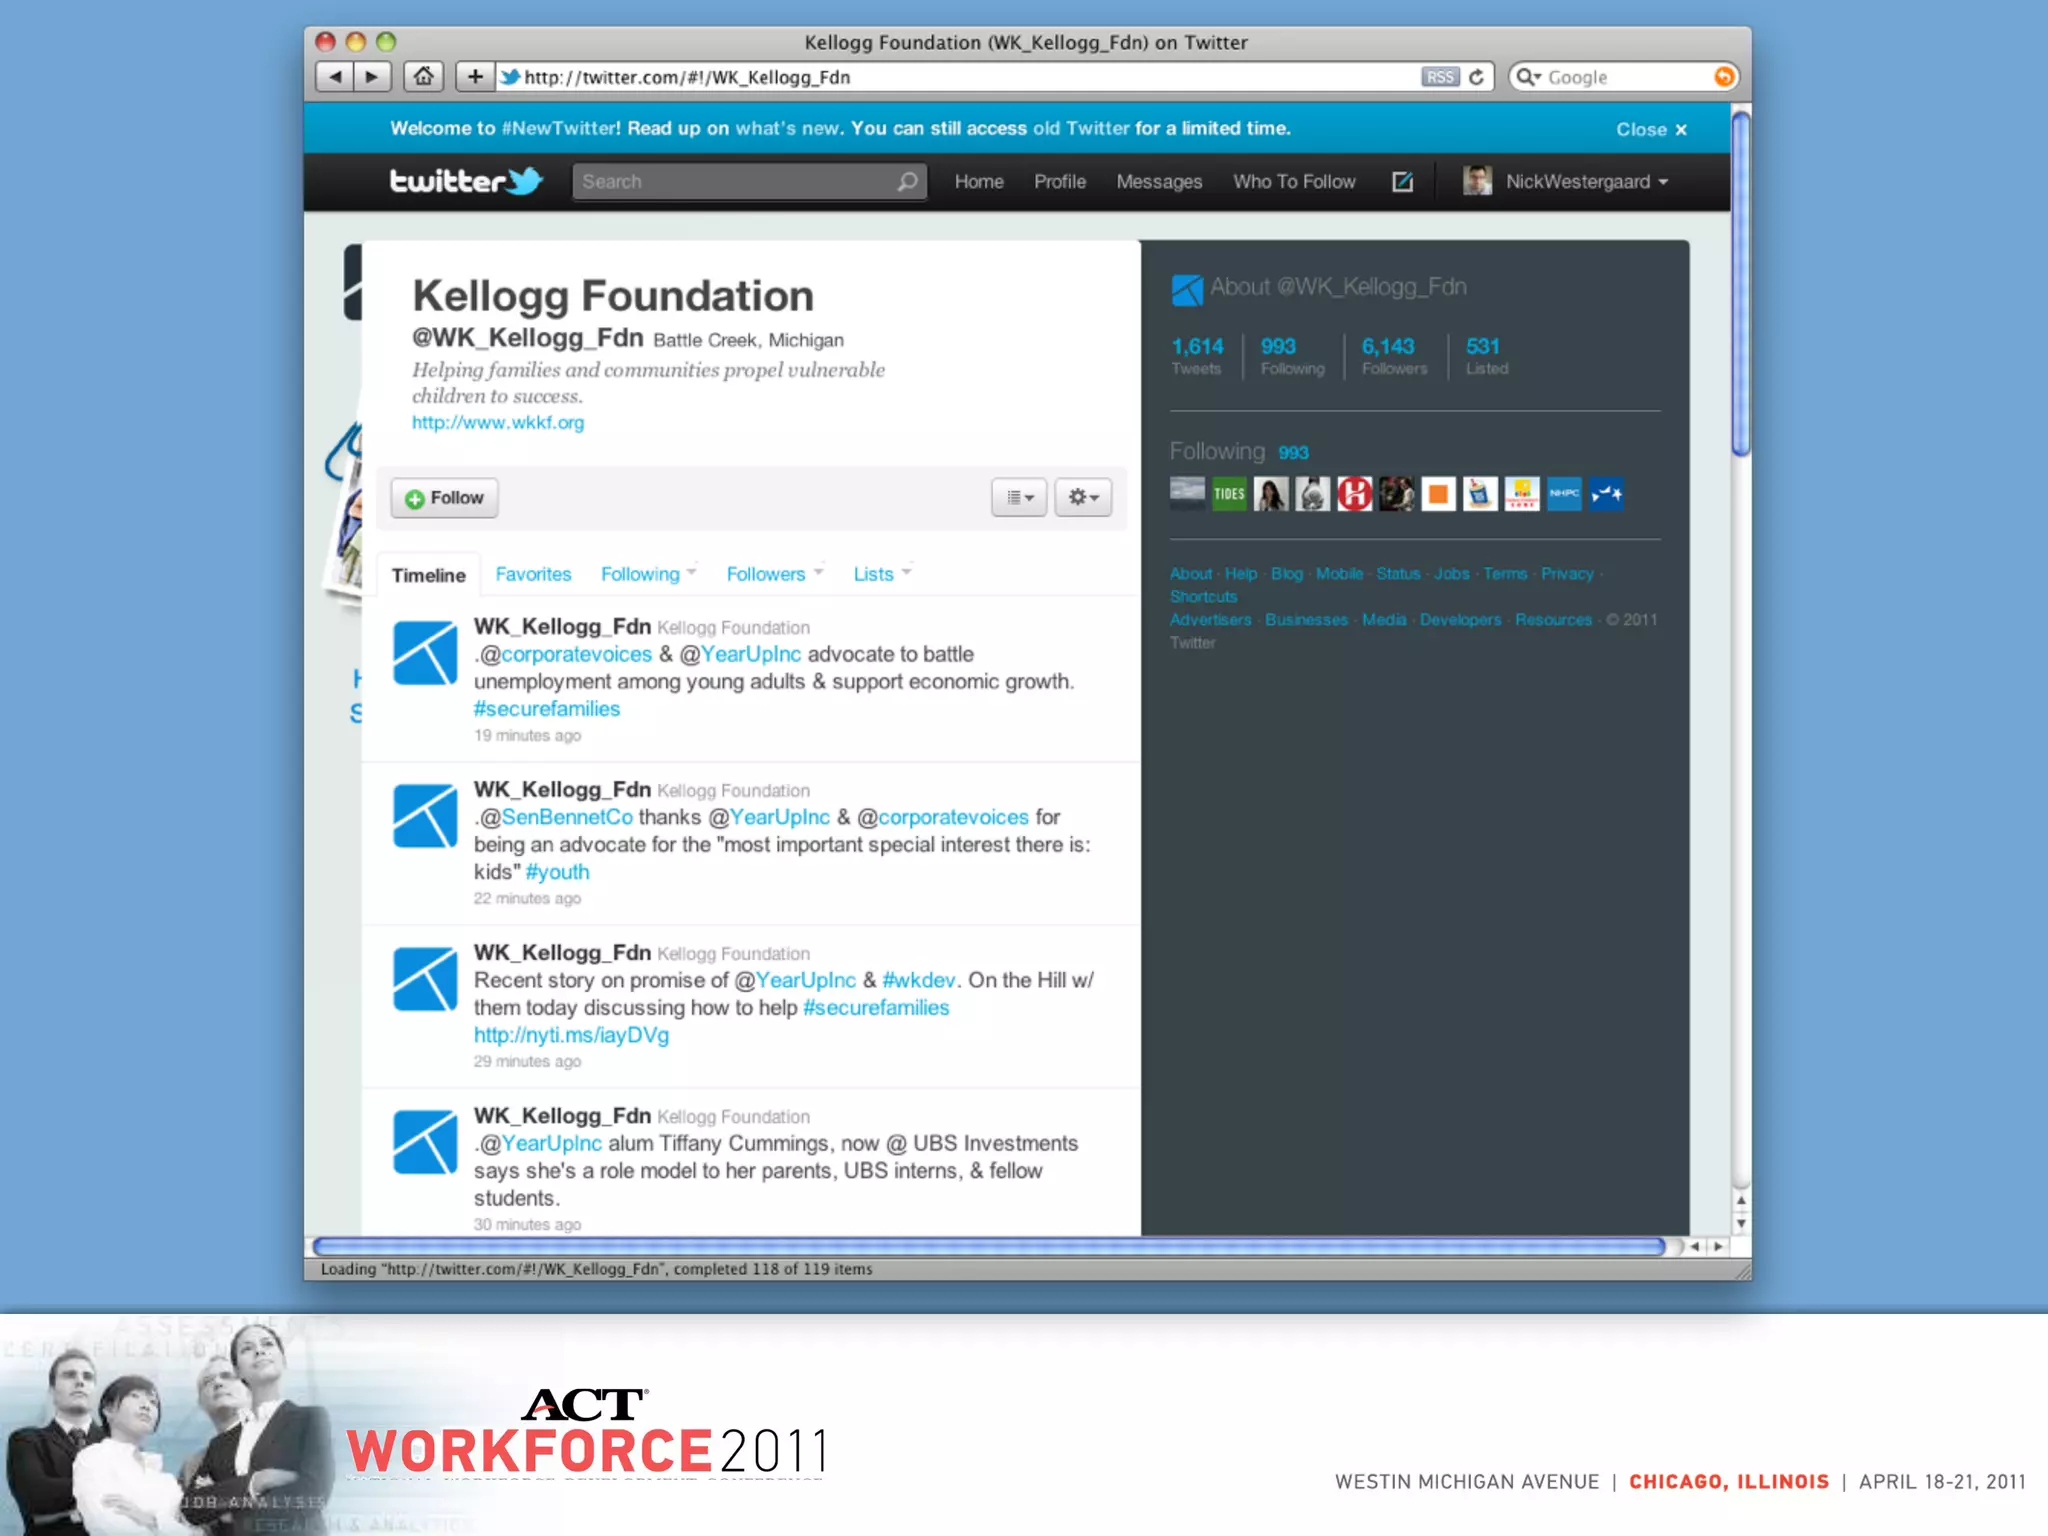Screen dimensions: 2048x1536
Task: Open Profile in the Twitter top bar
Action: point(1060,181)
